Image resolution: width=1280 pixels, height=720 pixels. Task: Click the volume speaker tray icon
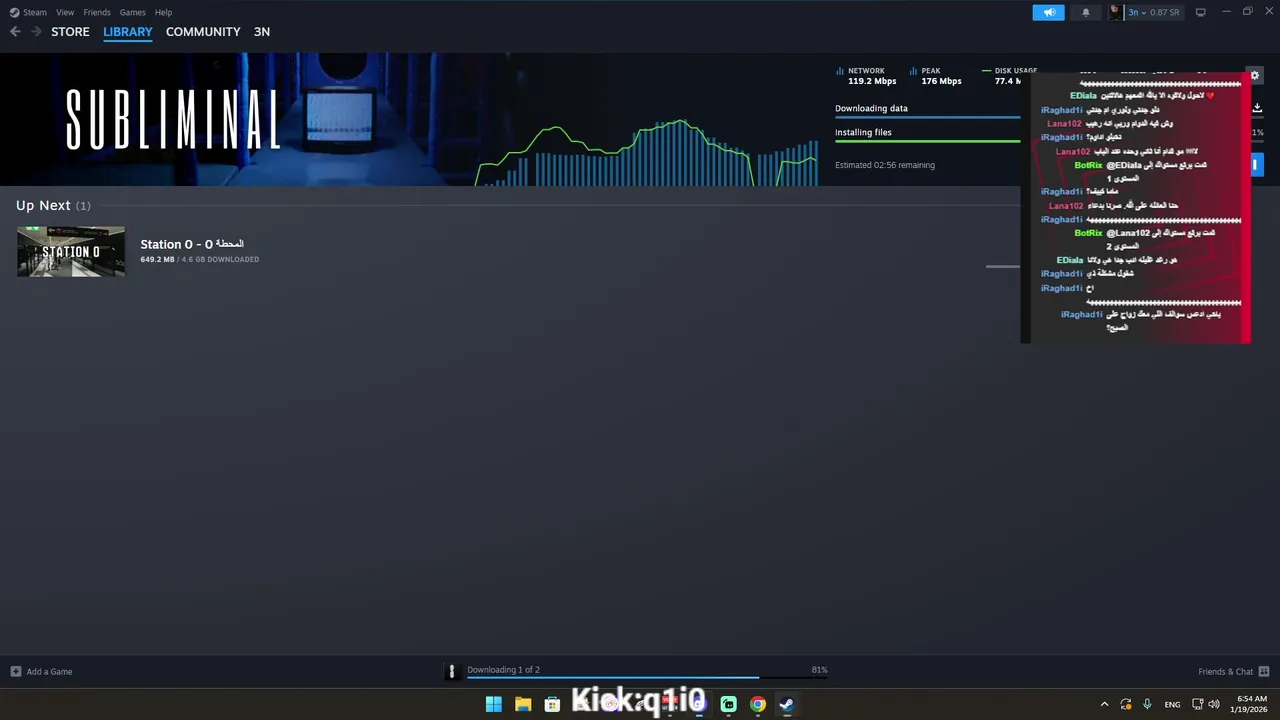point(1214,704)
